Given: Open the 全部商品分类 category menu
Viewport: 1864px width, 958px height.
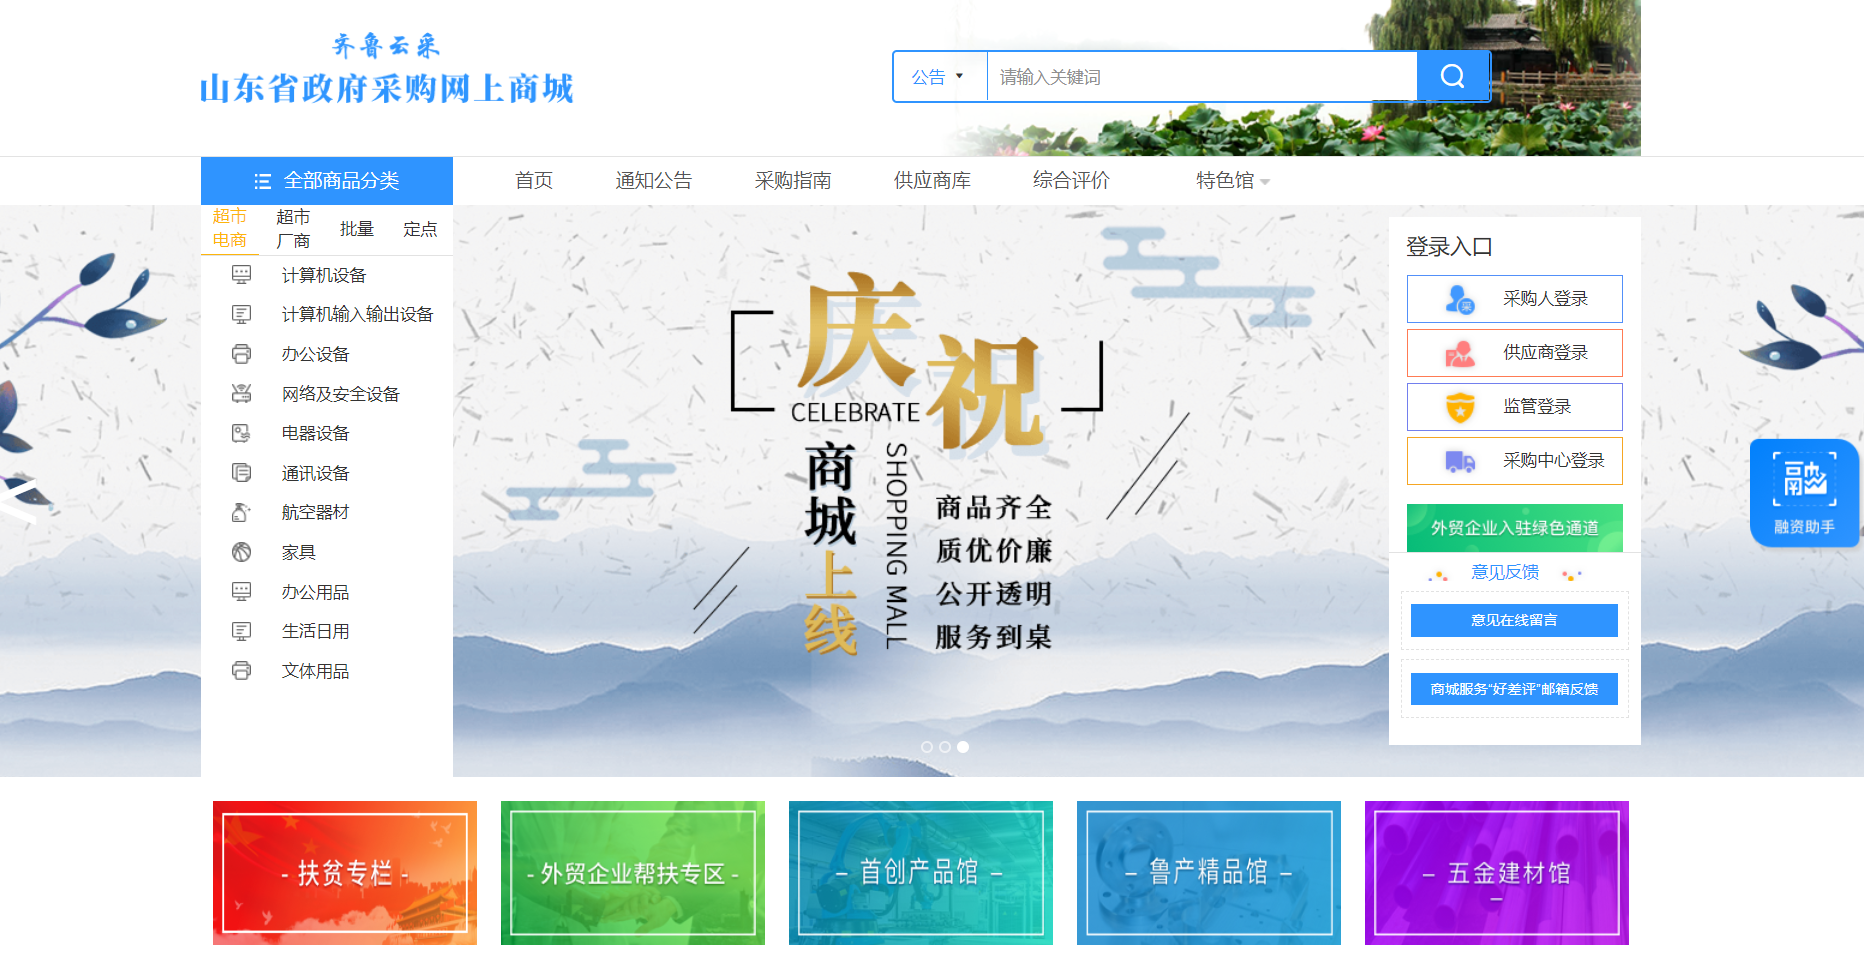Looking at the screenshot, I should point(327,181).
